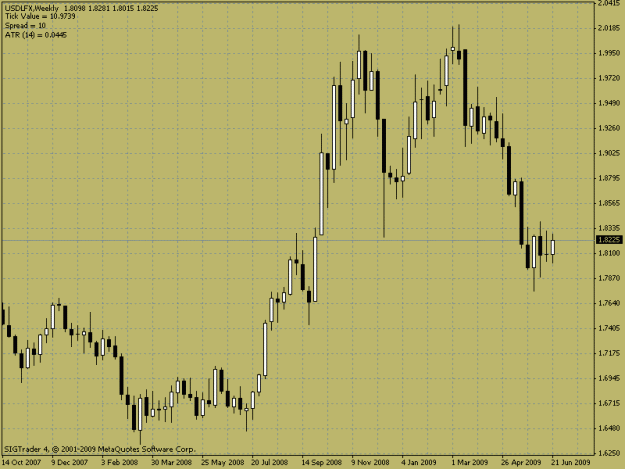Screen dimensions: 625x469
Task: Click the 9 Nov 2008 date label
Action: (x=370, y=463)
